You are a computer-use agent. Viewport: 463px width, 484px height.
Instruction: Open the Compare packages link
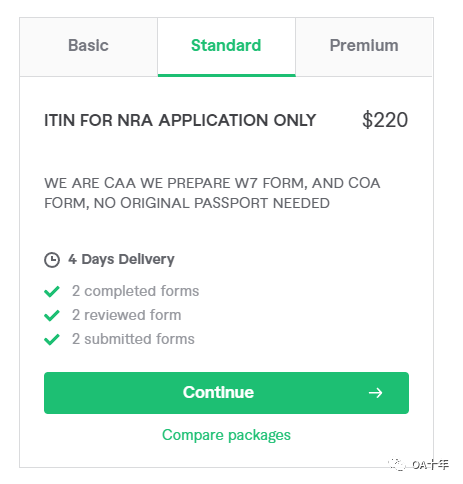(x=226, y=435)
